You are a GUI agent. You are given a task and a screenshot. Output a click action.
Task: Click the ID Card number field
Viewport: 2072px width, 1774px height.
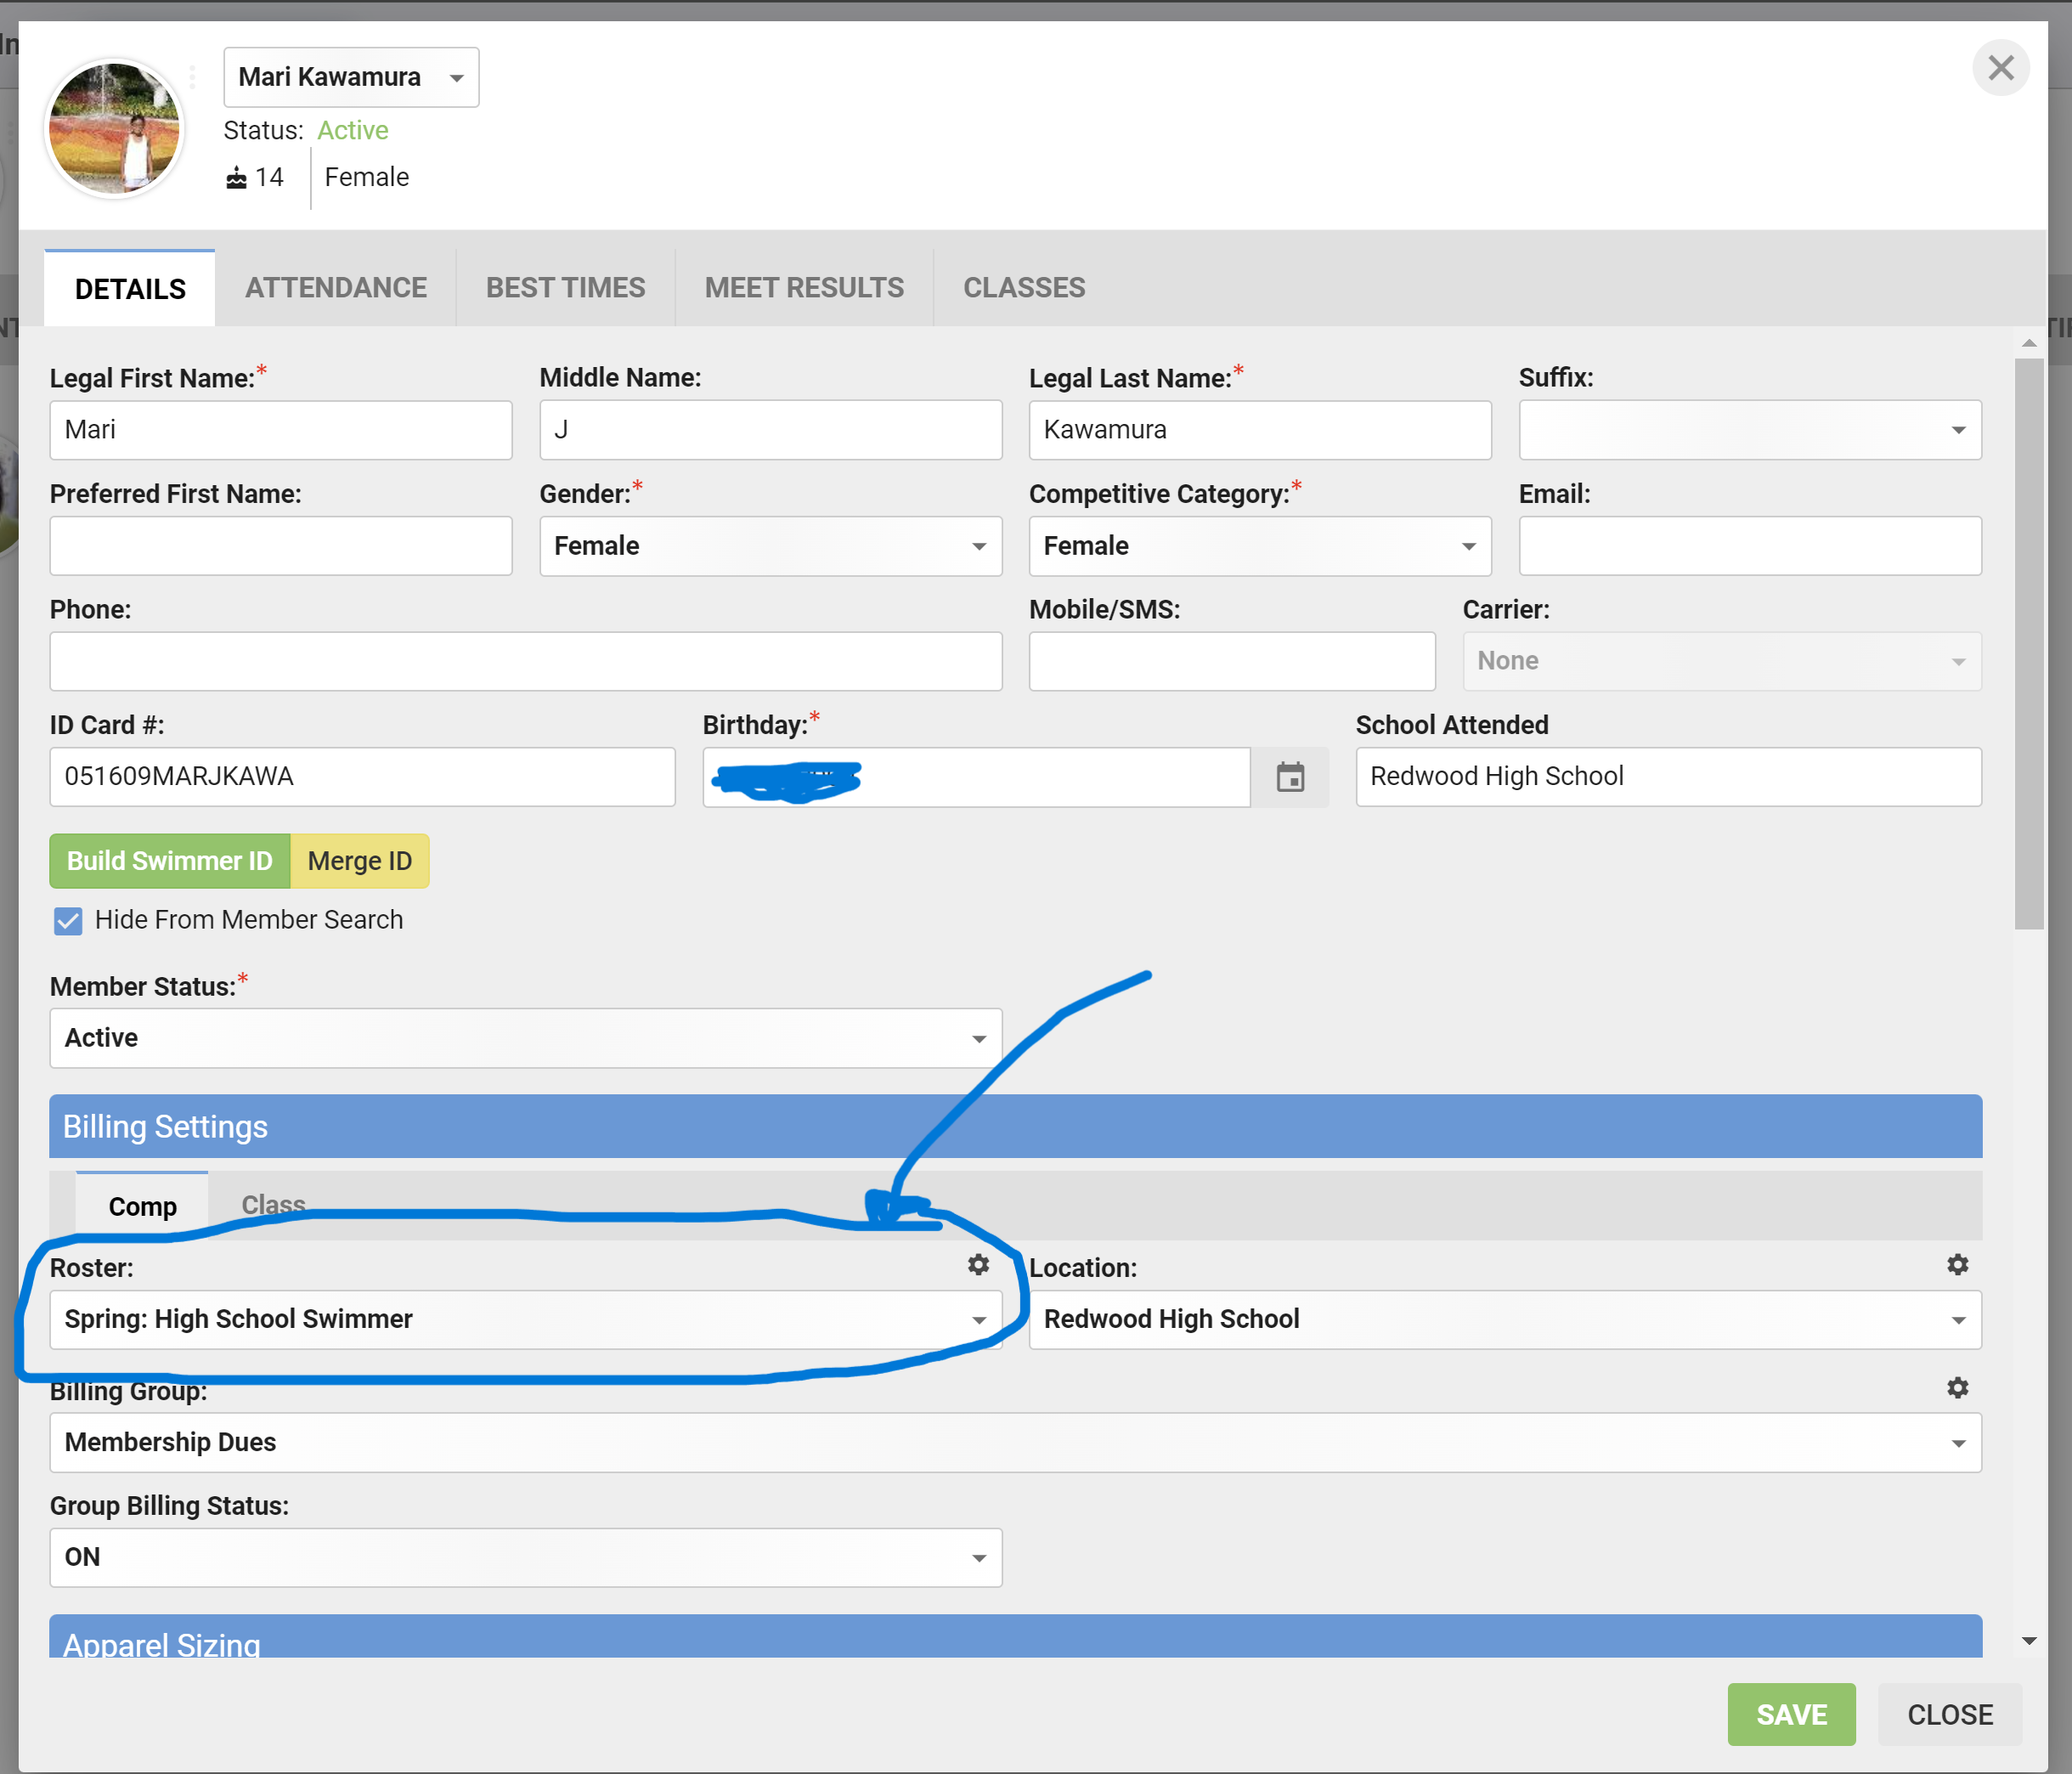click(x=362, y=776)
